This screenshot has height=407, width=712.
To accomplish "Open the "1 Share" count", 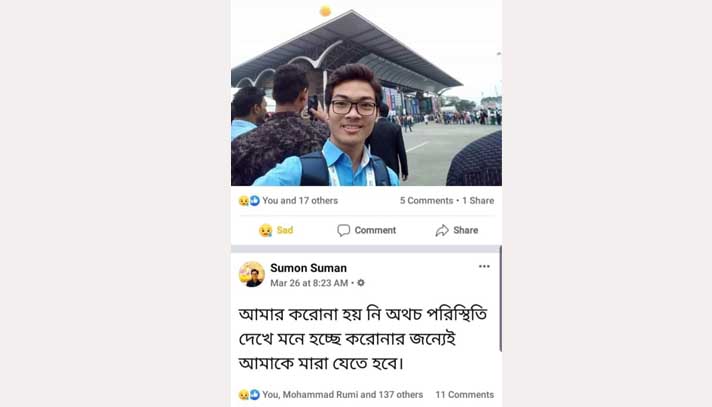I will (x=478, y=200).
